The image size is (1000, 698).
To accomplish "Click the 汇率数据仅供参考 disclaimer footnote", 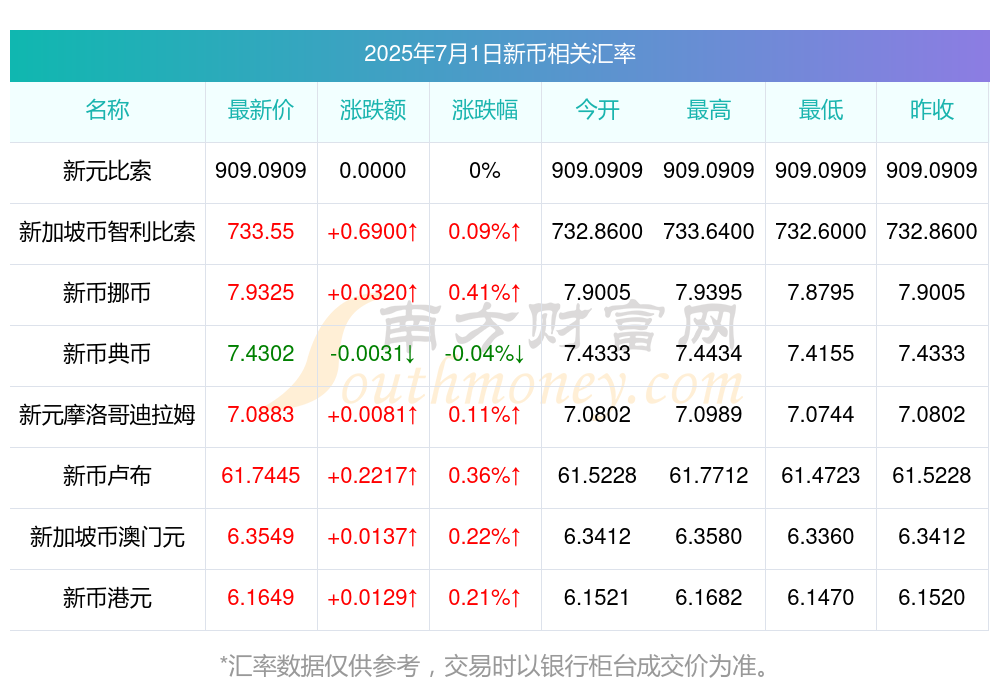I will tap(495, 666).
